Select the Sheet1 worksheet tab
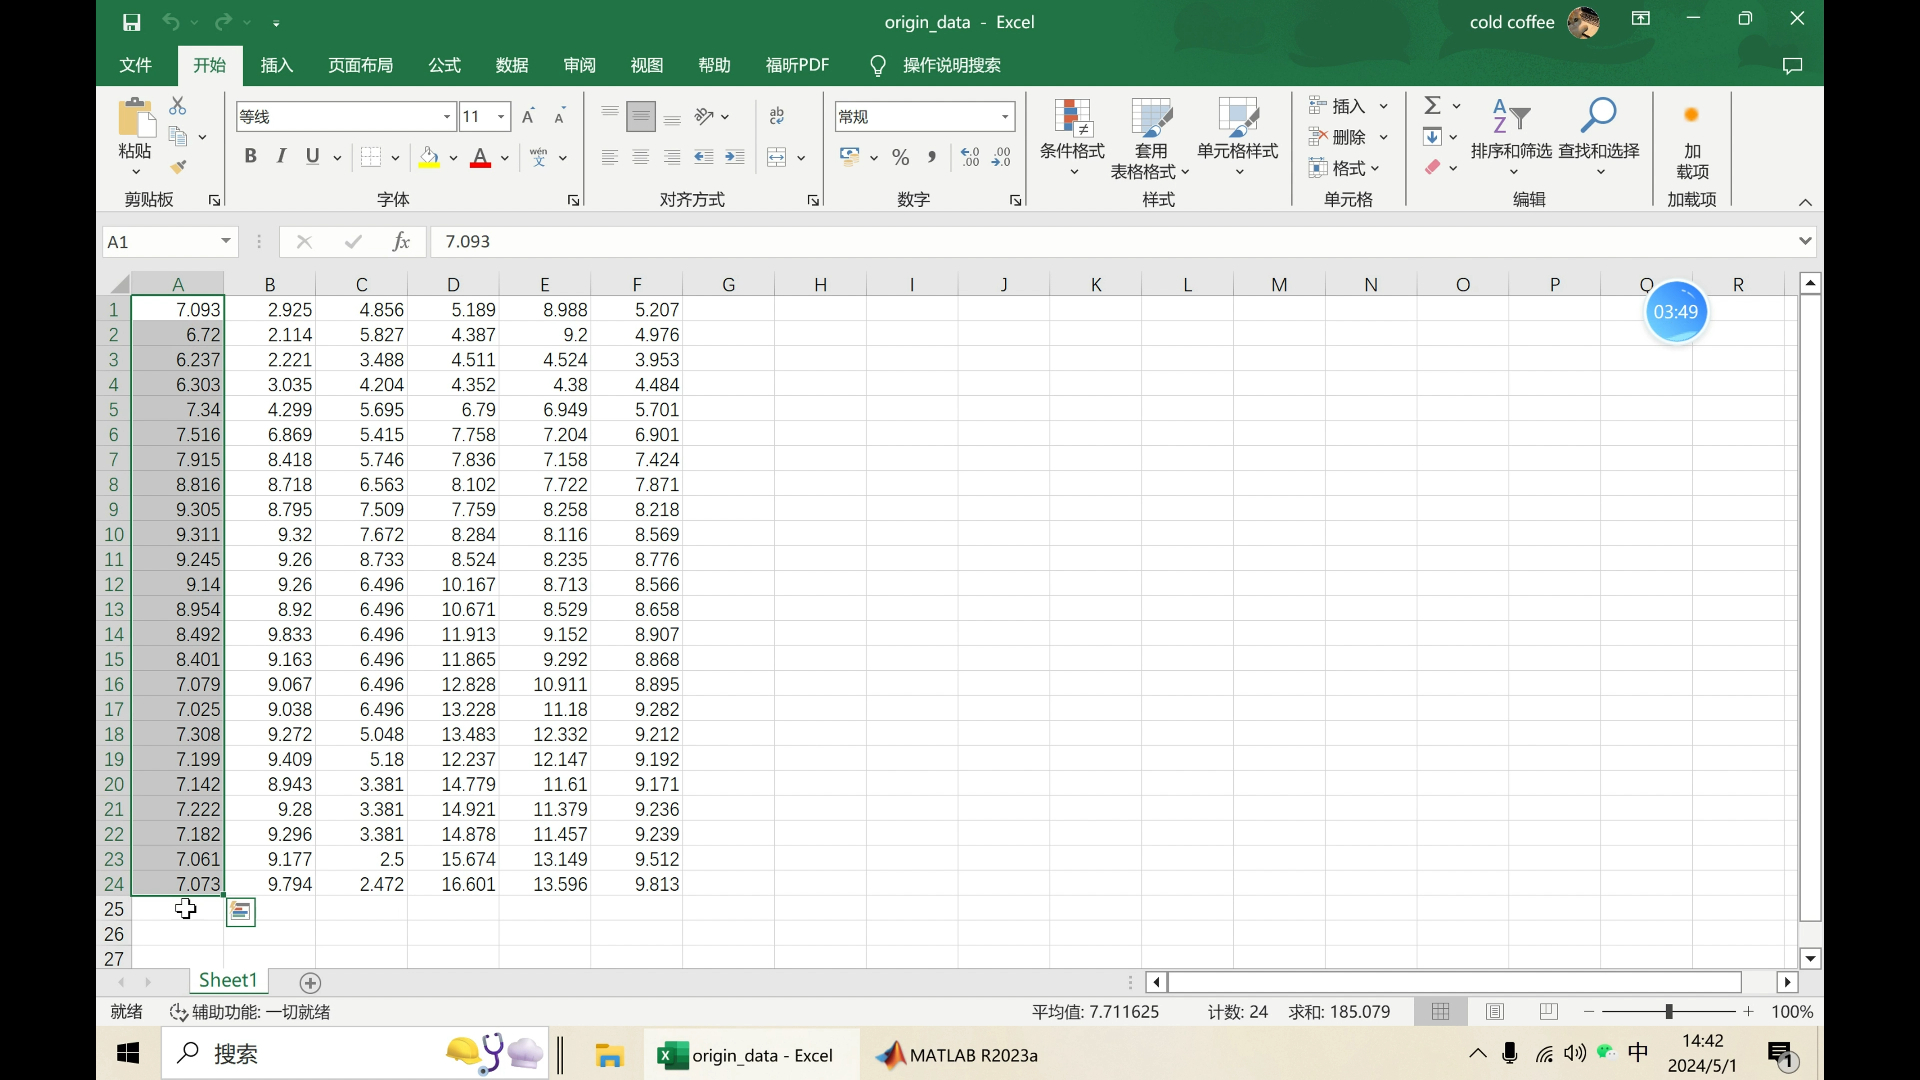1920x1080 pixels. coord(228,981)
